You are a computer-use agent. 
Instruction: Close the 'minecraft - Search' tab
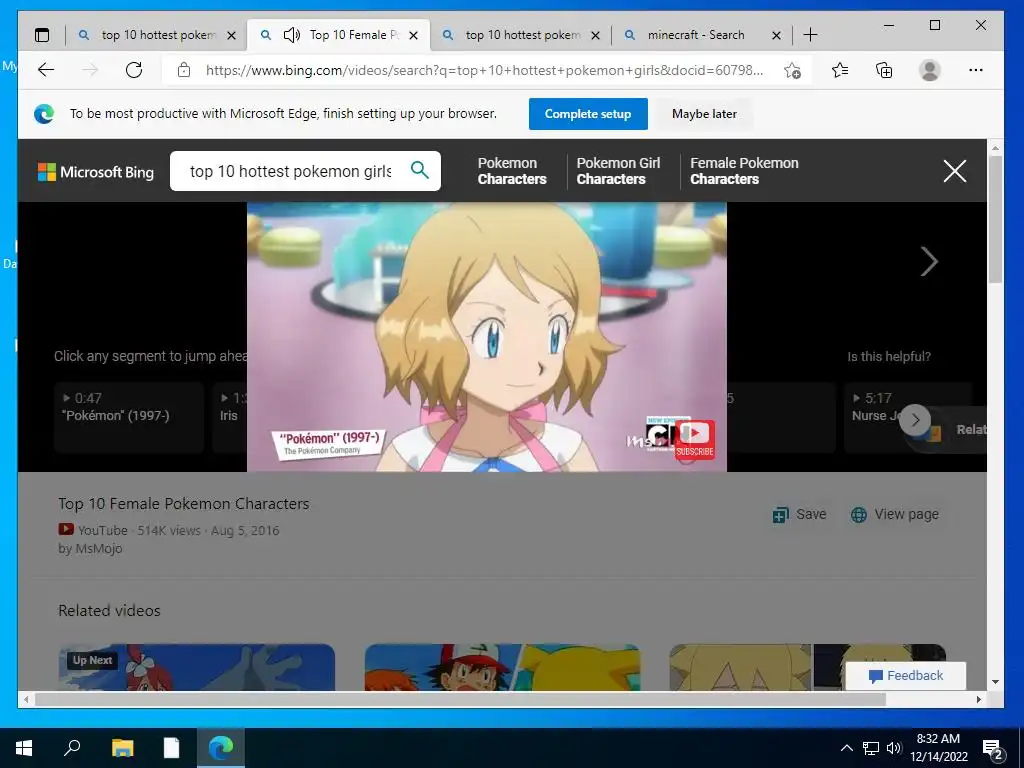coord(776,35)
